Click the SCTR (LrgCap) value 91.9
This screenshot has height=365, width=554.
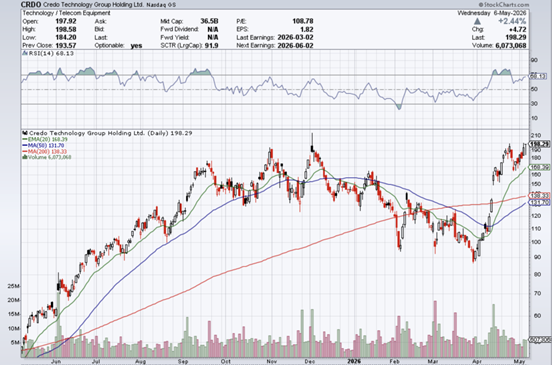point(211,46)
